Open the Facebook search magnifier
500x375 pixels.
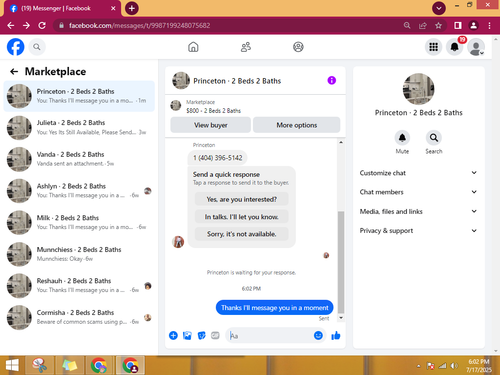[37, 47]
